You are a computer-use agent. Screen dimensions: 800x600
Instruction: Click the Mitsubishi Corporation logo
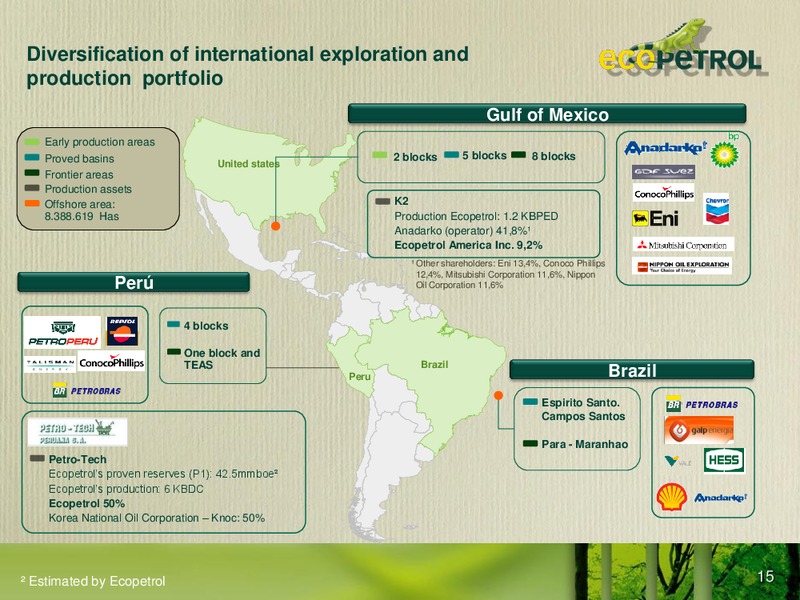point(683,245)
